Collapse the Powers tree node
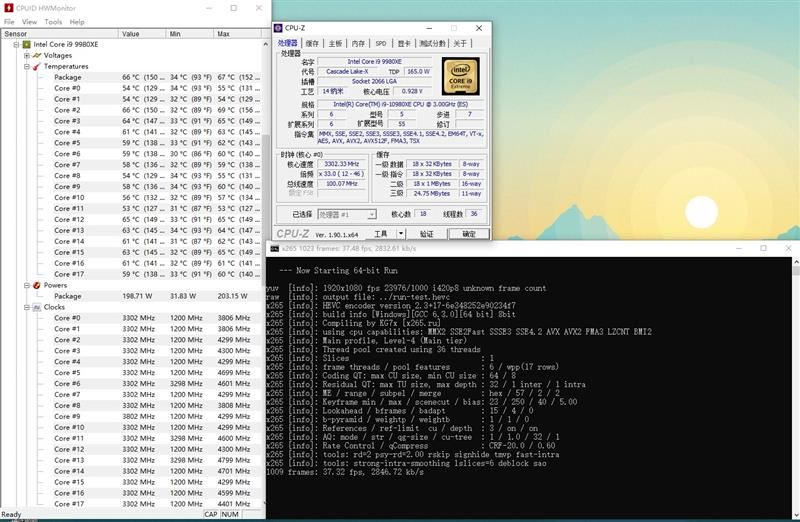 pyautogui.click(x=27, y=285)
